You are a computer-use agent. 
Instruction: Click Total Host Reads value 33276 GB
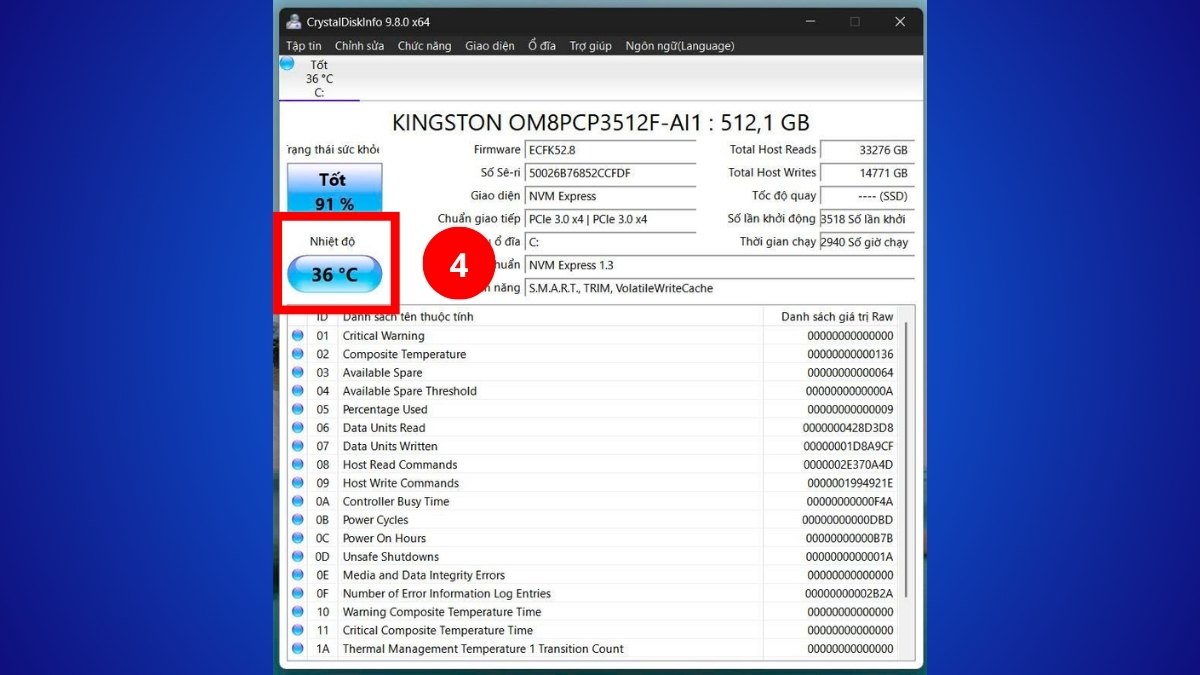click(x=867, y=150)
